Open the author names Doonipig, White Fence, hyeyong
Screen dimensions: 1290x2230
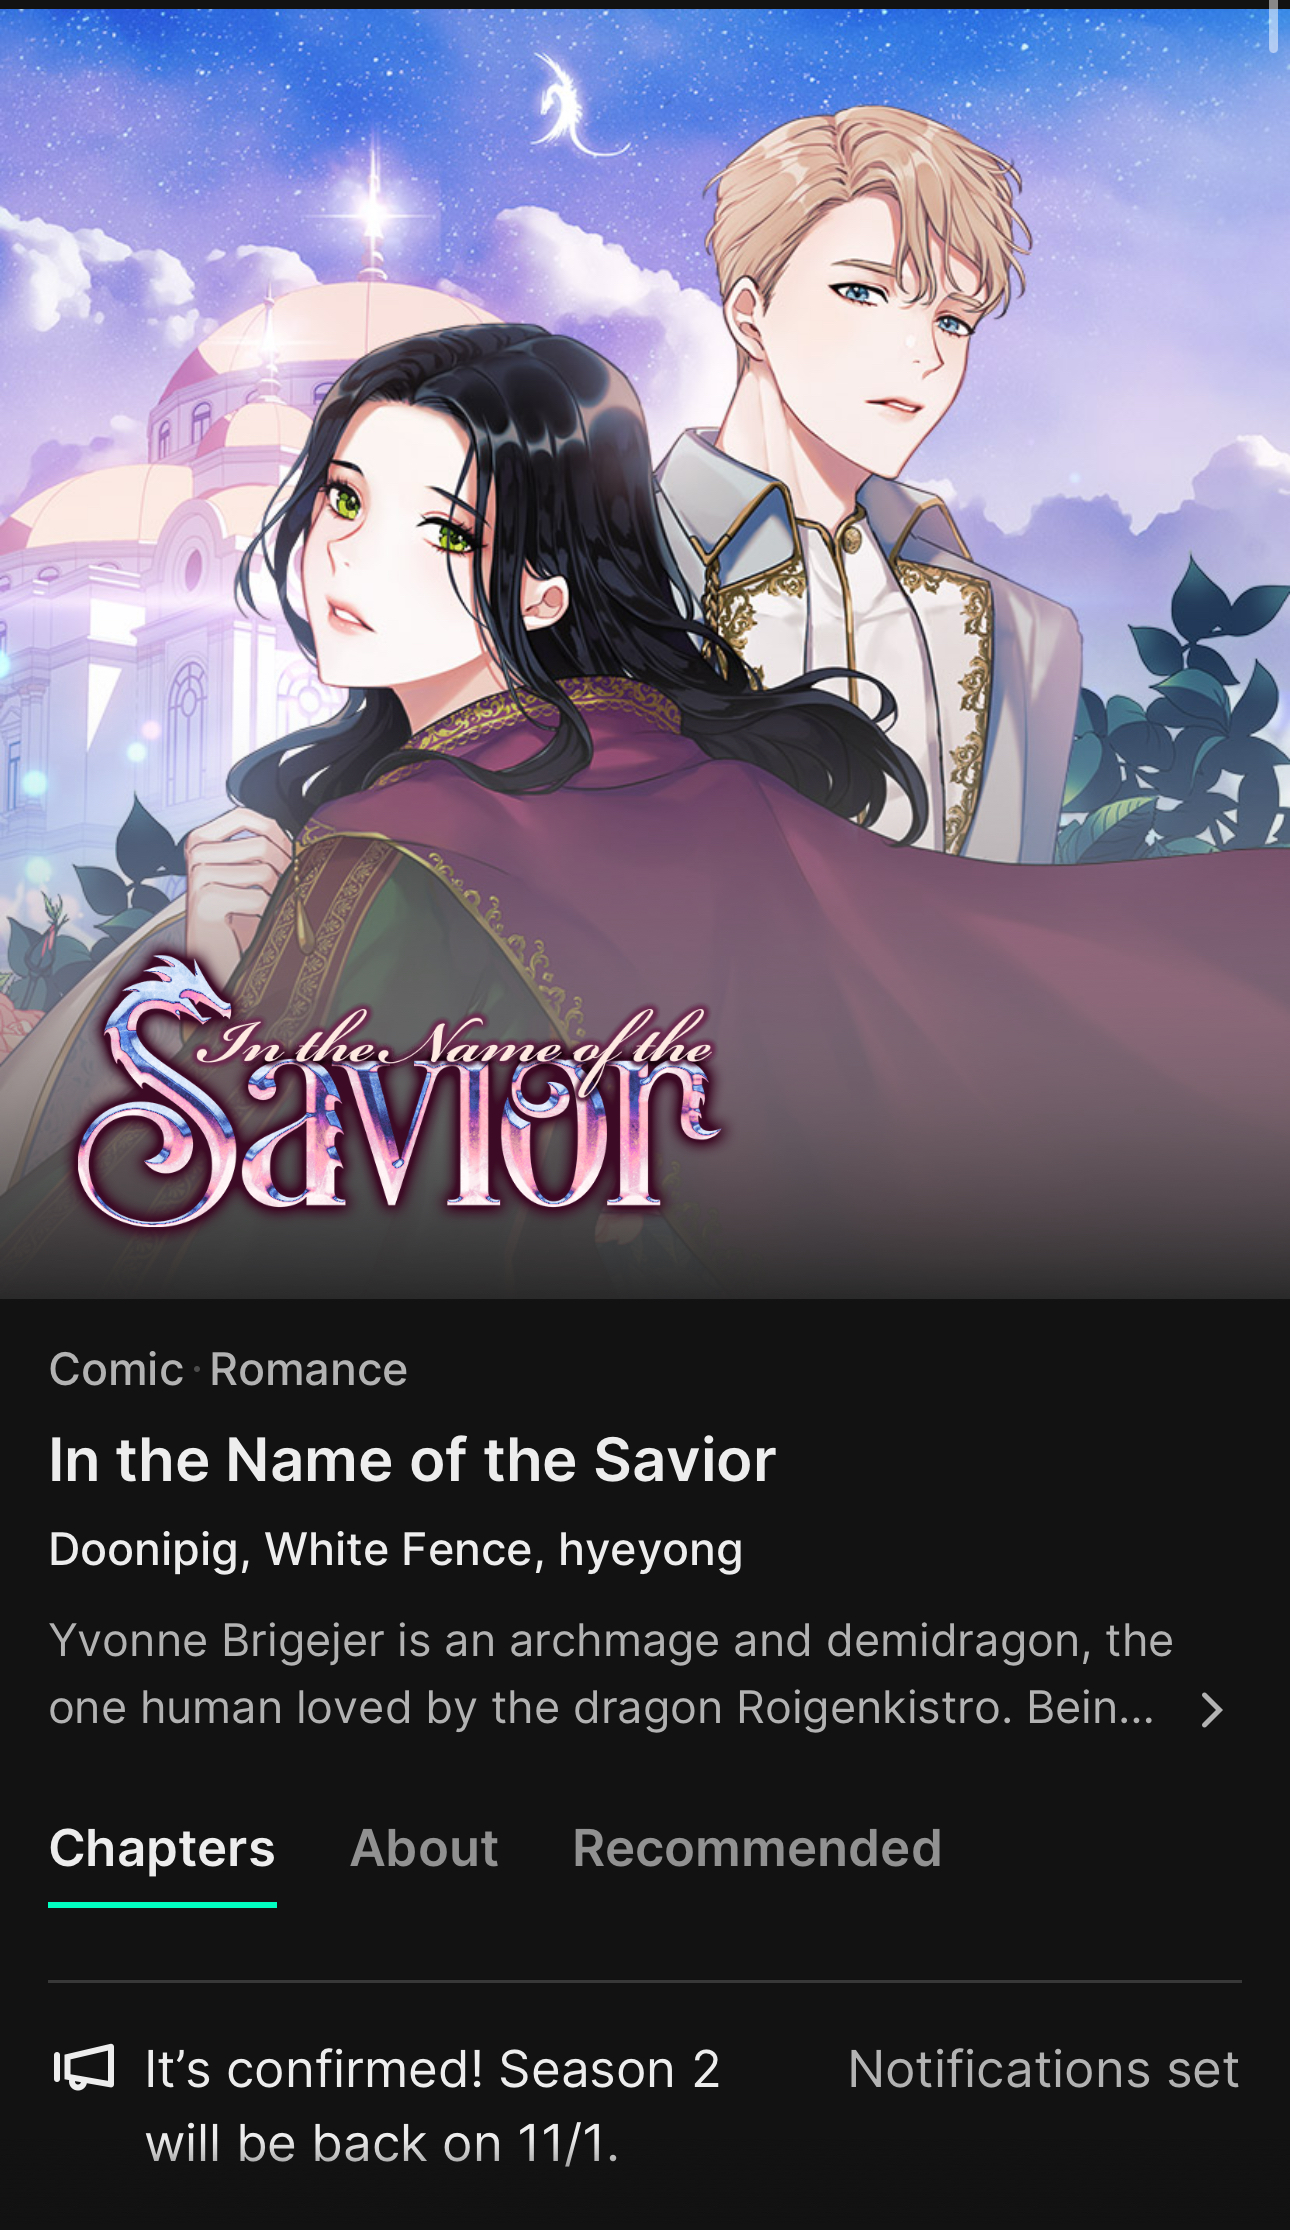[396, 1549]
